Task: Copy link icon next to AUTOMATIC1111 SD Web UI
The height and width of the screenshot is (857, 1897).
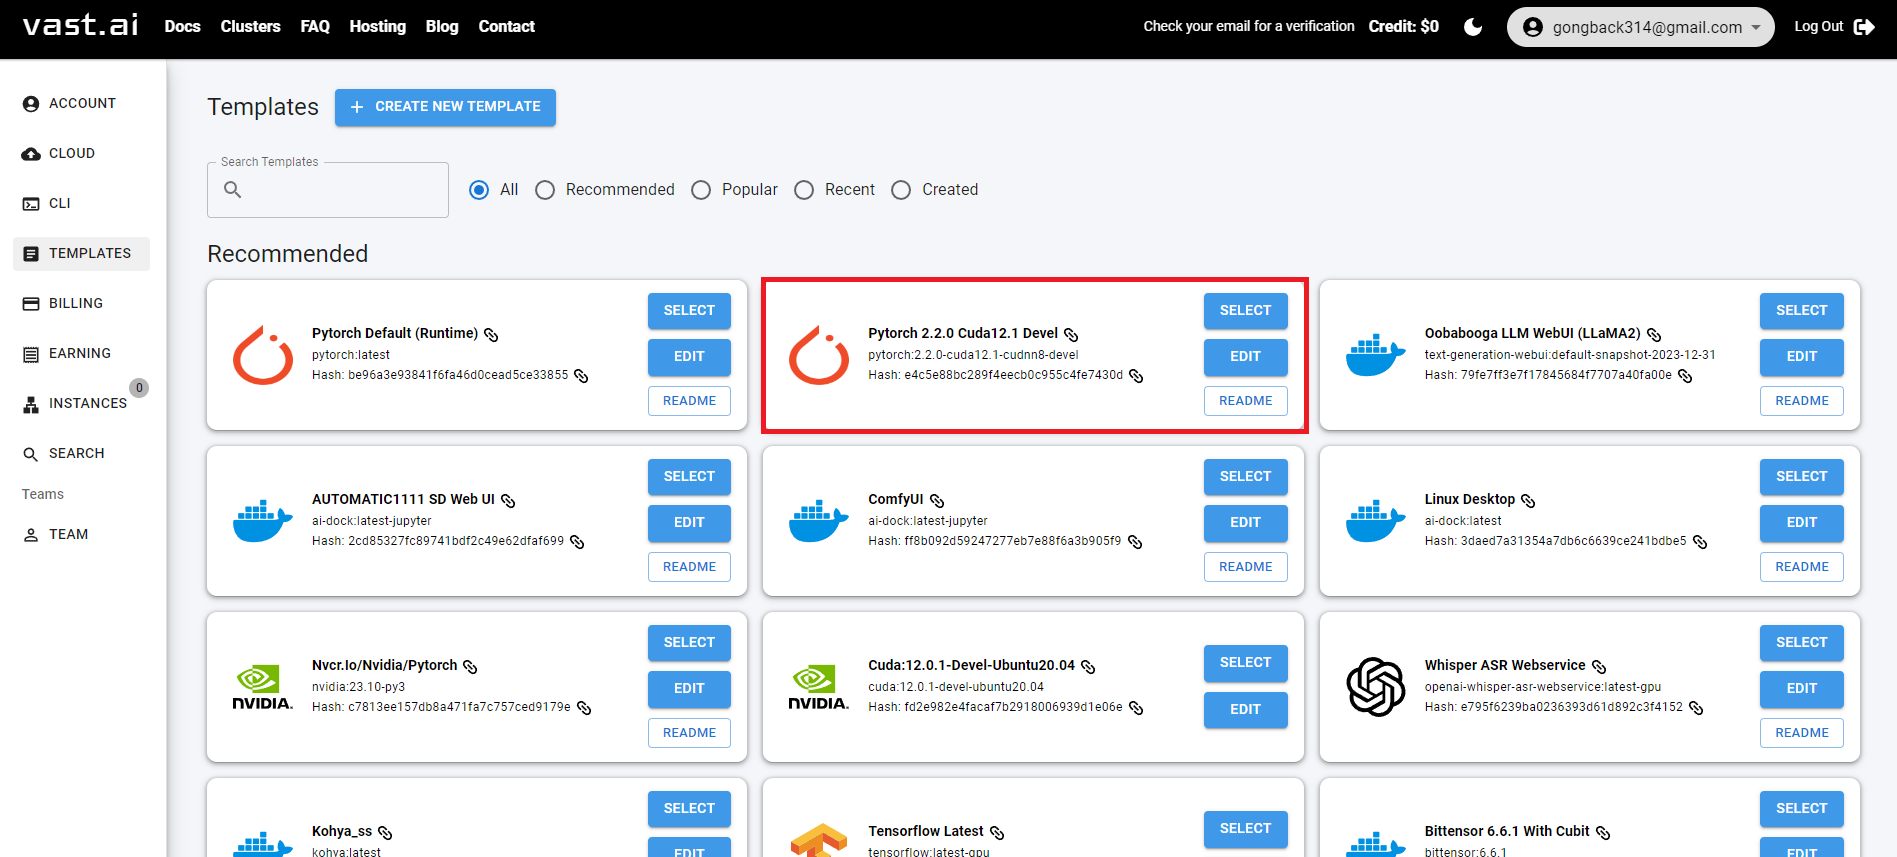Action: (x=508, y=500)
